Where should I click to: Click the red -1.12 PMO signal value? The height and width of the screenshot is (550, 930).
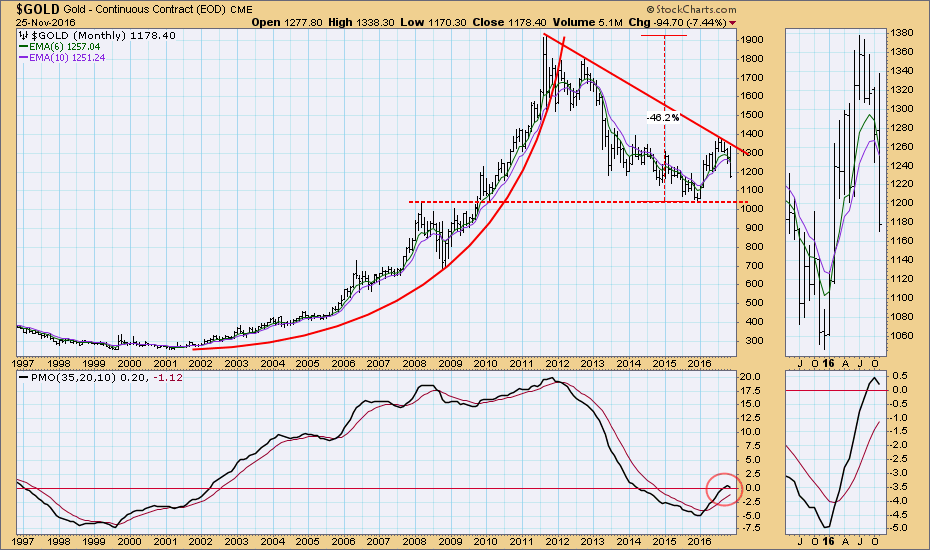[x=167, y=377]
